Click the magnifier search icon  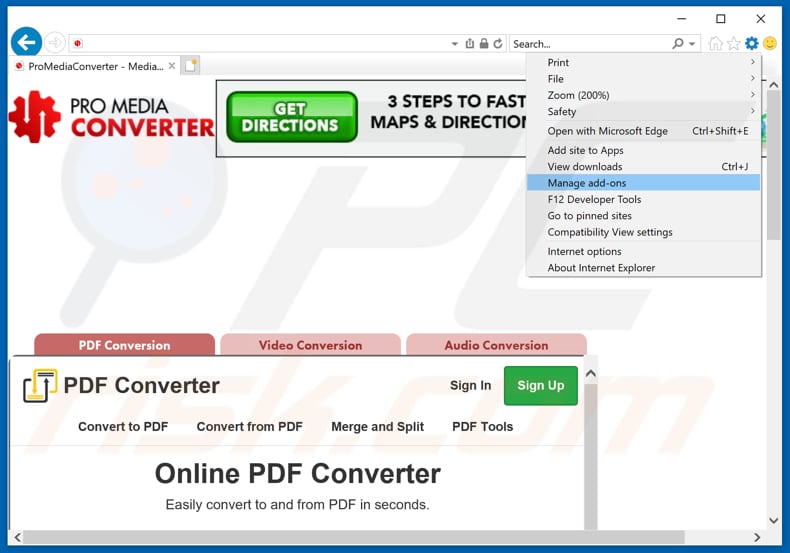678,44
